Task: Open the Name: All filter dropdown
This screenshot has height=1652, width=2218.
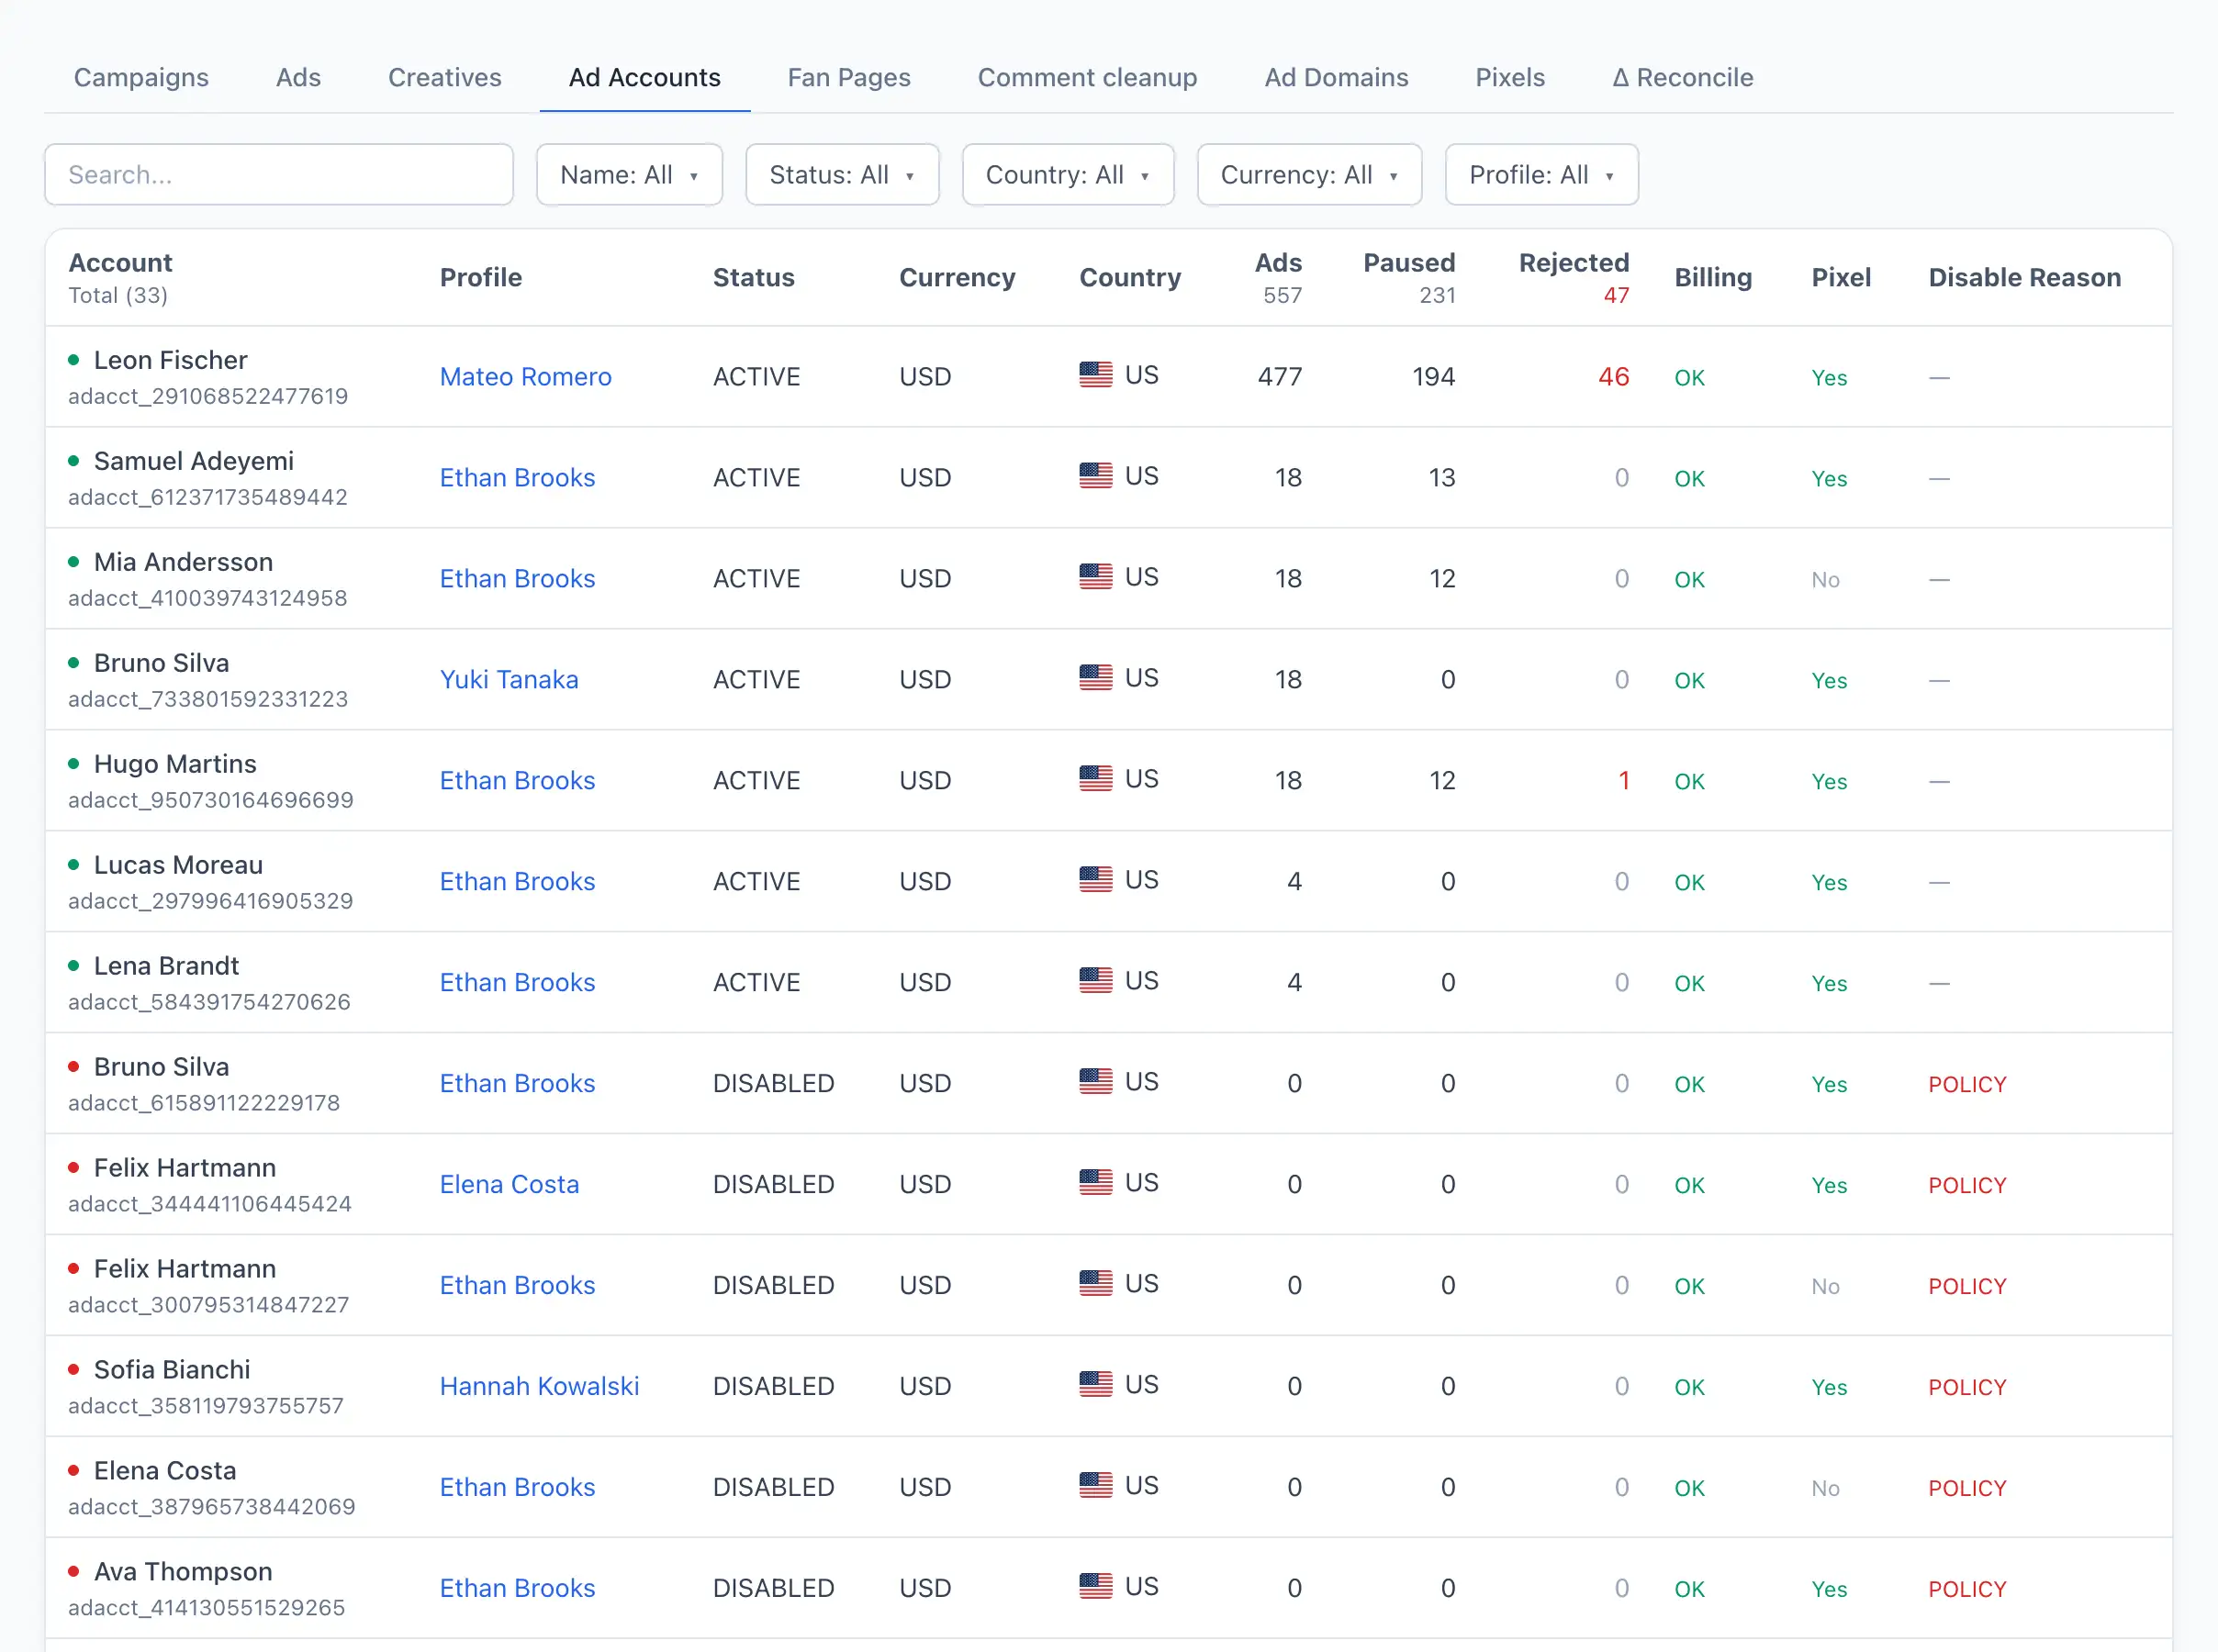Action: click(x=629, y=175)
